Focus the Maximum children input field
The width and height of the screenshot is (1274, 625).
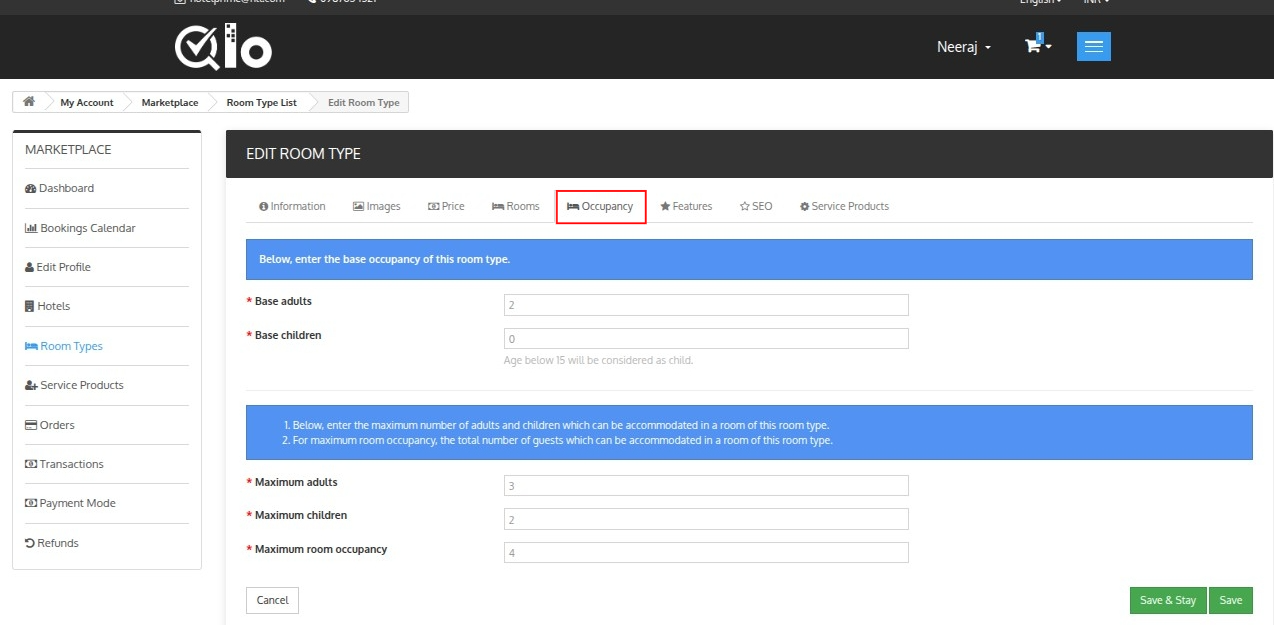point(706,519)
